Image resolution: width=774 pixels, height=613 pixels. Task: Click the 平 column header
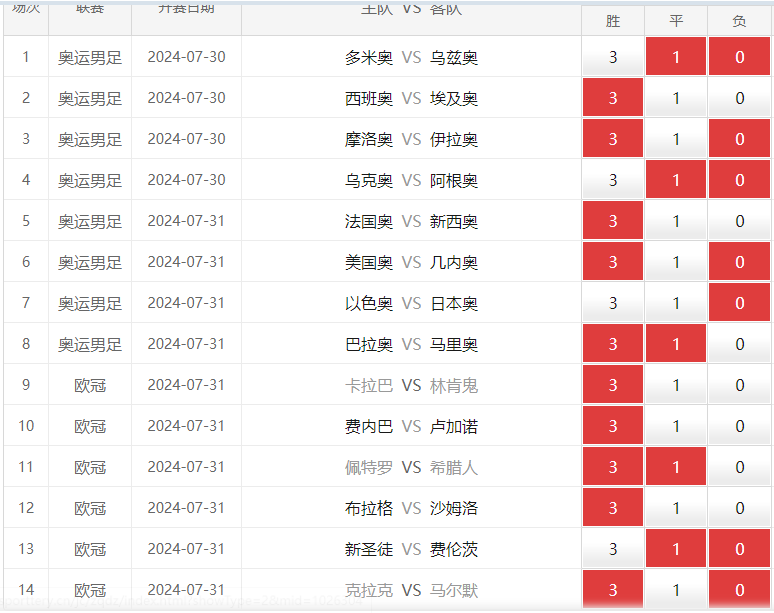[676, 21]
